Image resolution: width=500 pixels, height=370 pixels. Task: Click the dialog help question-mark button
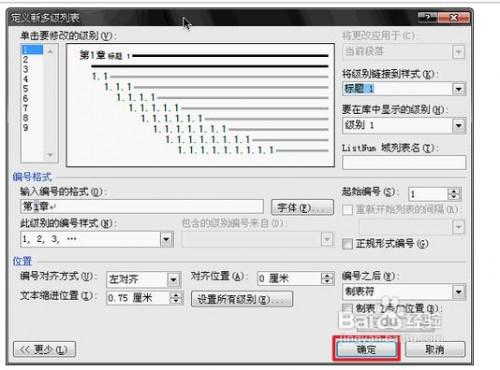point(428,17)
